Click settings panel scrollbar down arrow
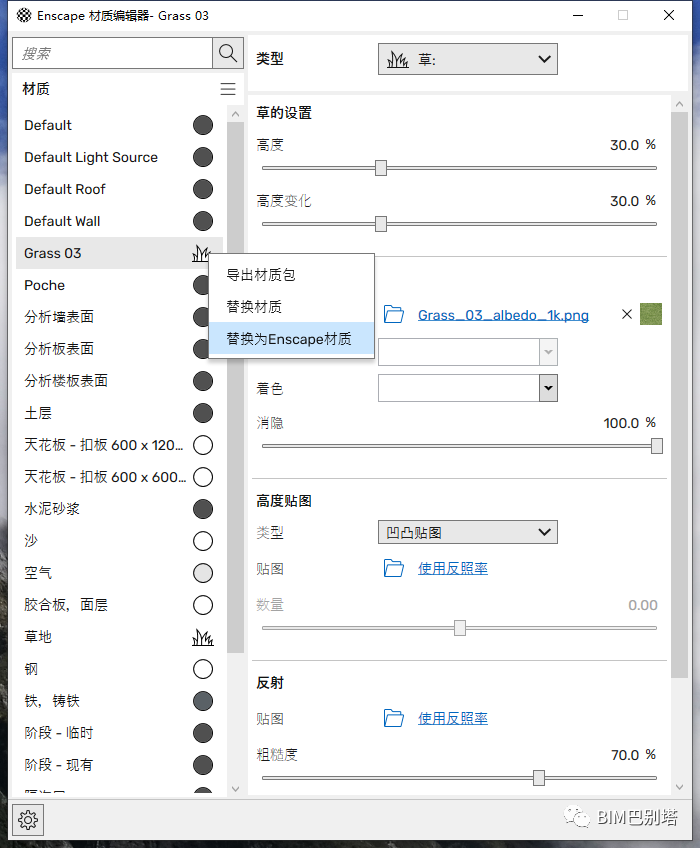This screenshot has width=700, height=848. [680, 787]
